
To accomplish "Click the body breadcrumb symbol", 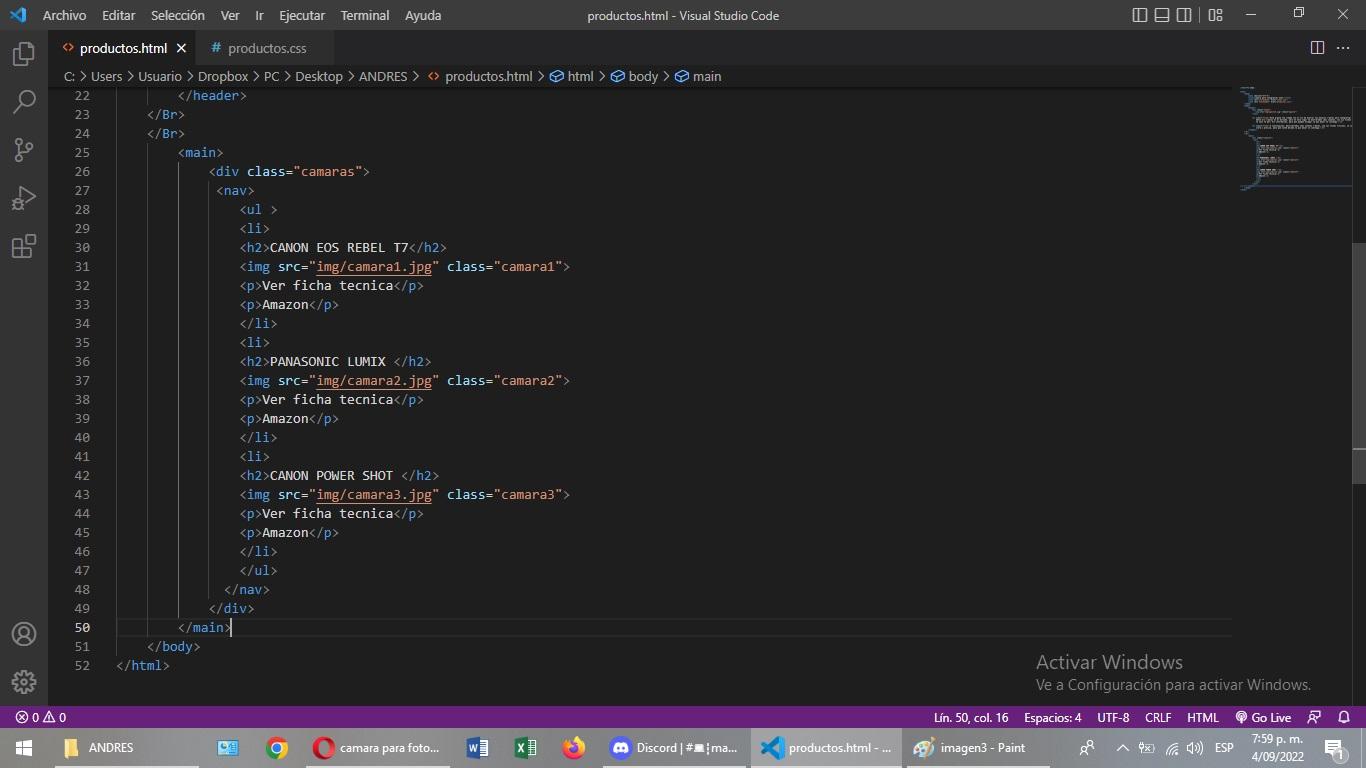I will click(x=634, y=76).
